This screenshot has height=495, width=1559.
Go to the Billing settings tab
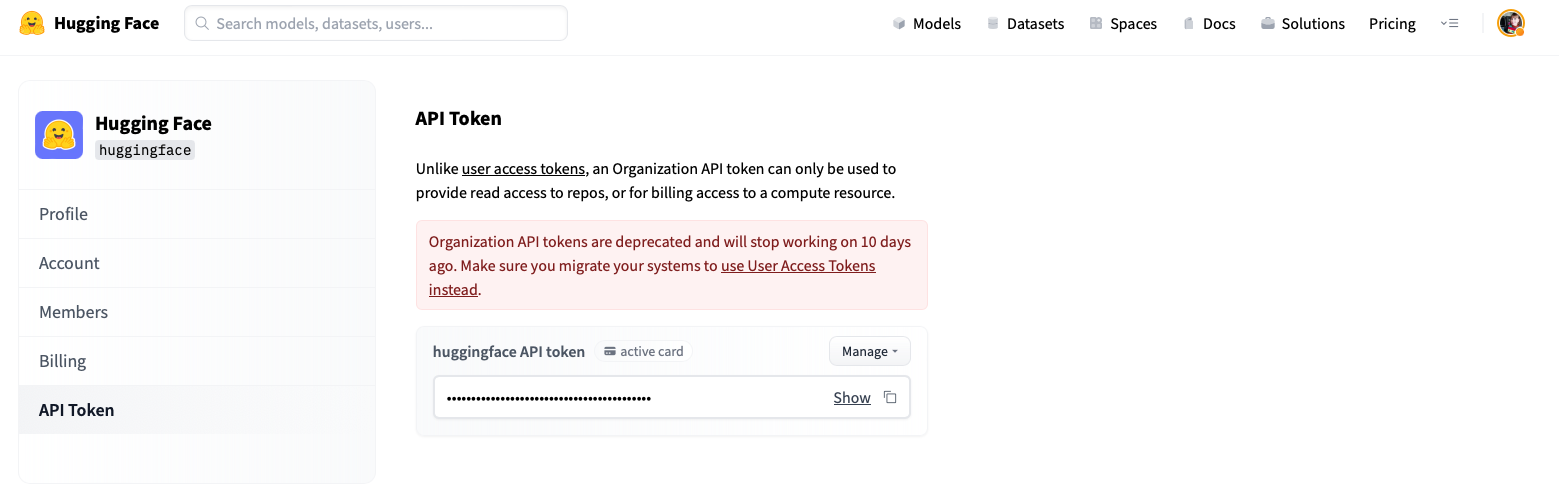coord(62,361)
